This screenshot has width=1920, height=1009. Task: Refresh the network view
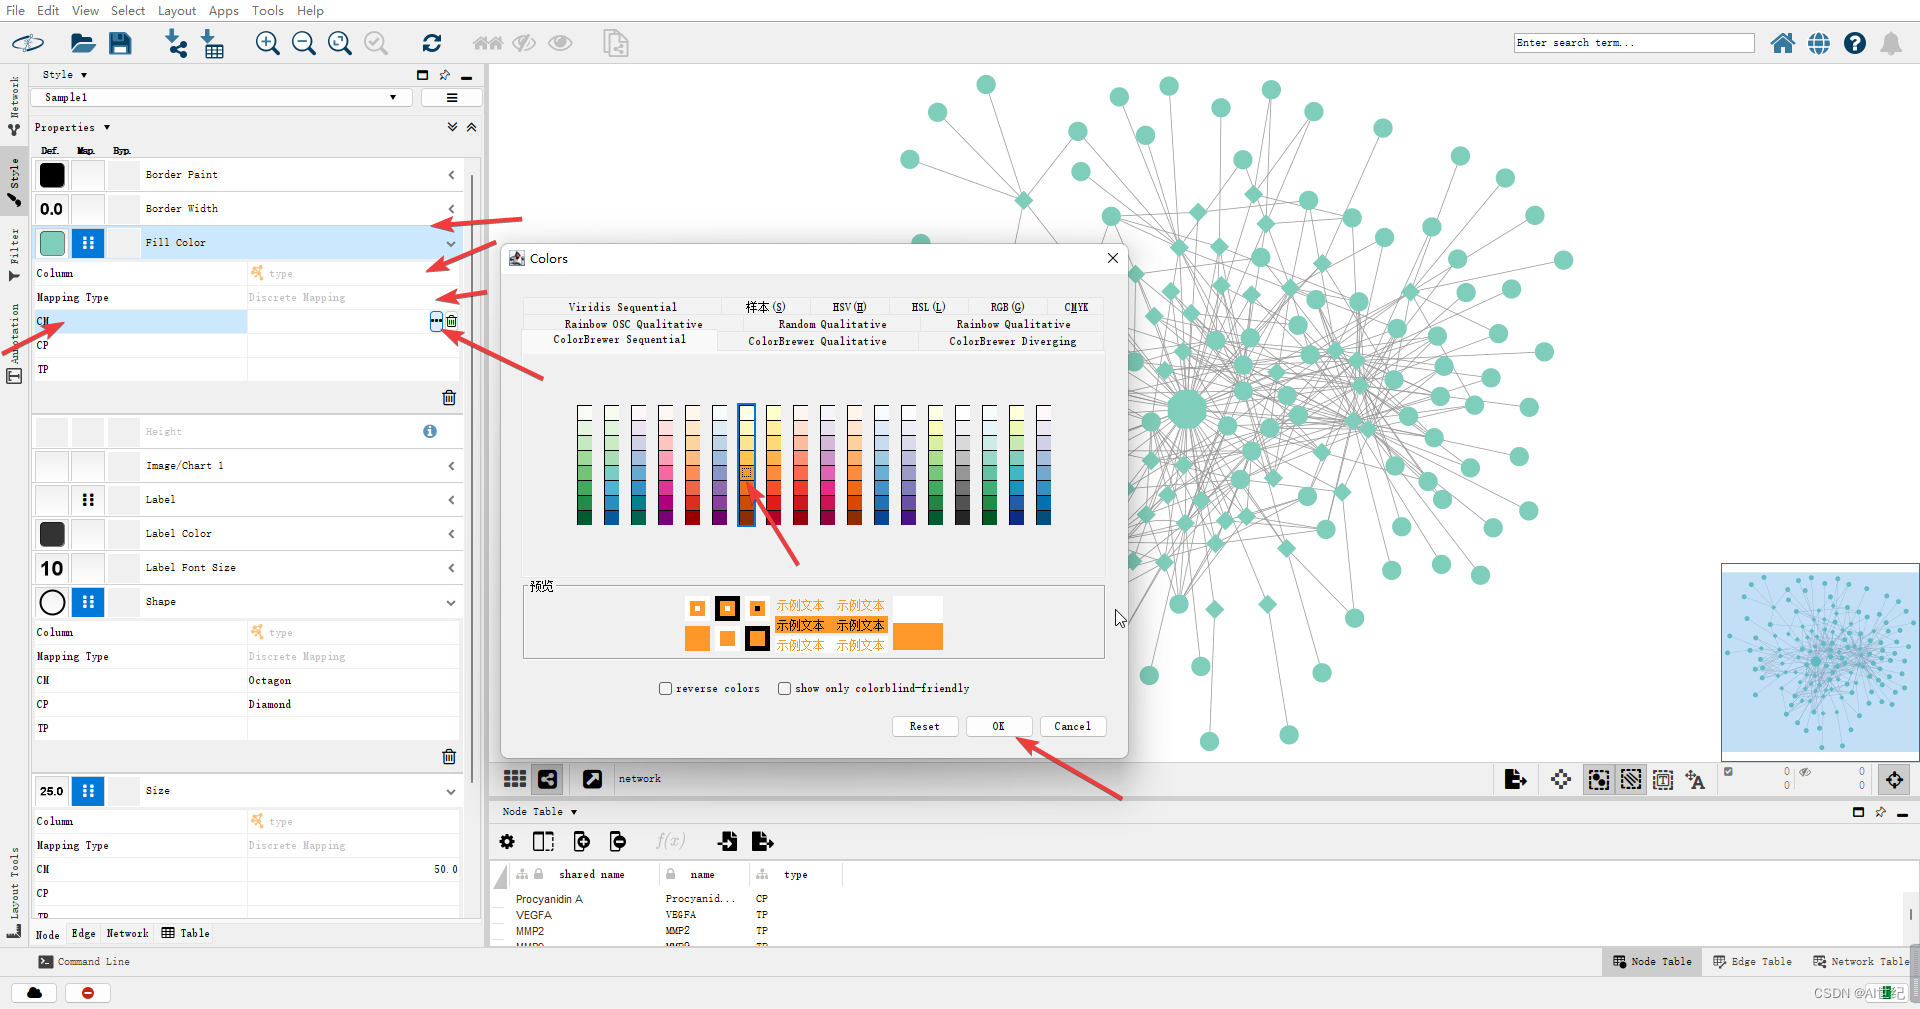tap(432, 43)
